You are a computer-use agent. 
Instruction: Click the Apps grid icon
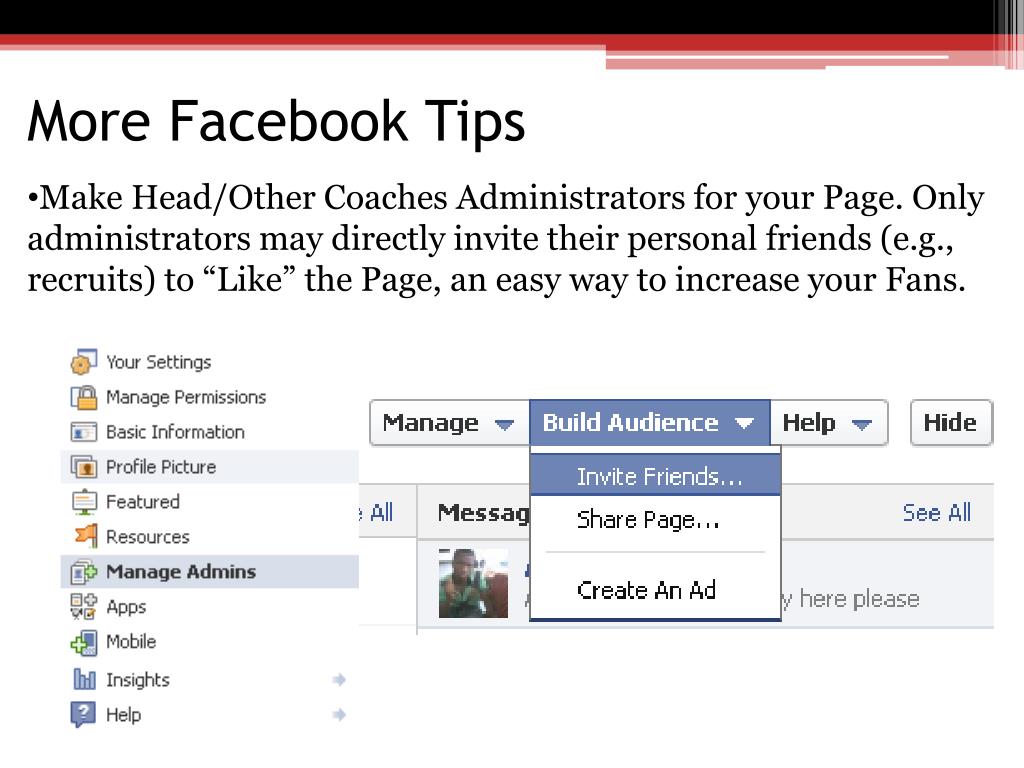(x=84, y=606)
